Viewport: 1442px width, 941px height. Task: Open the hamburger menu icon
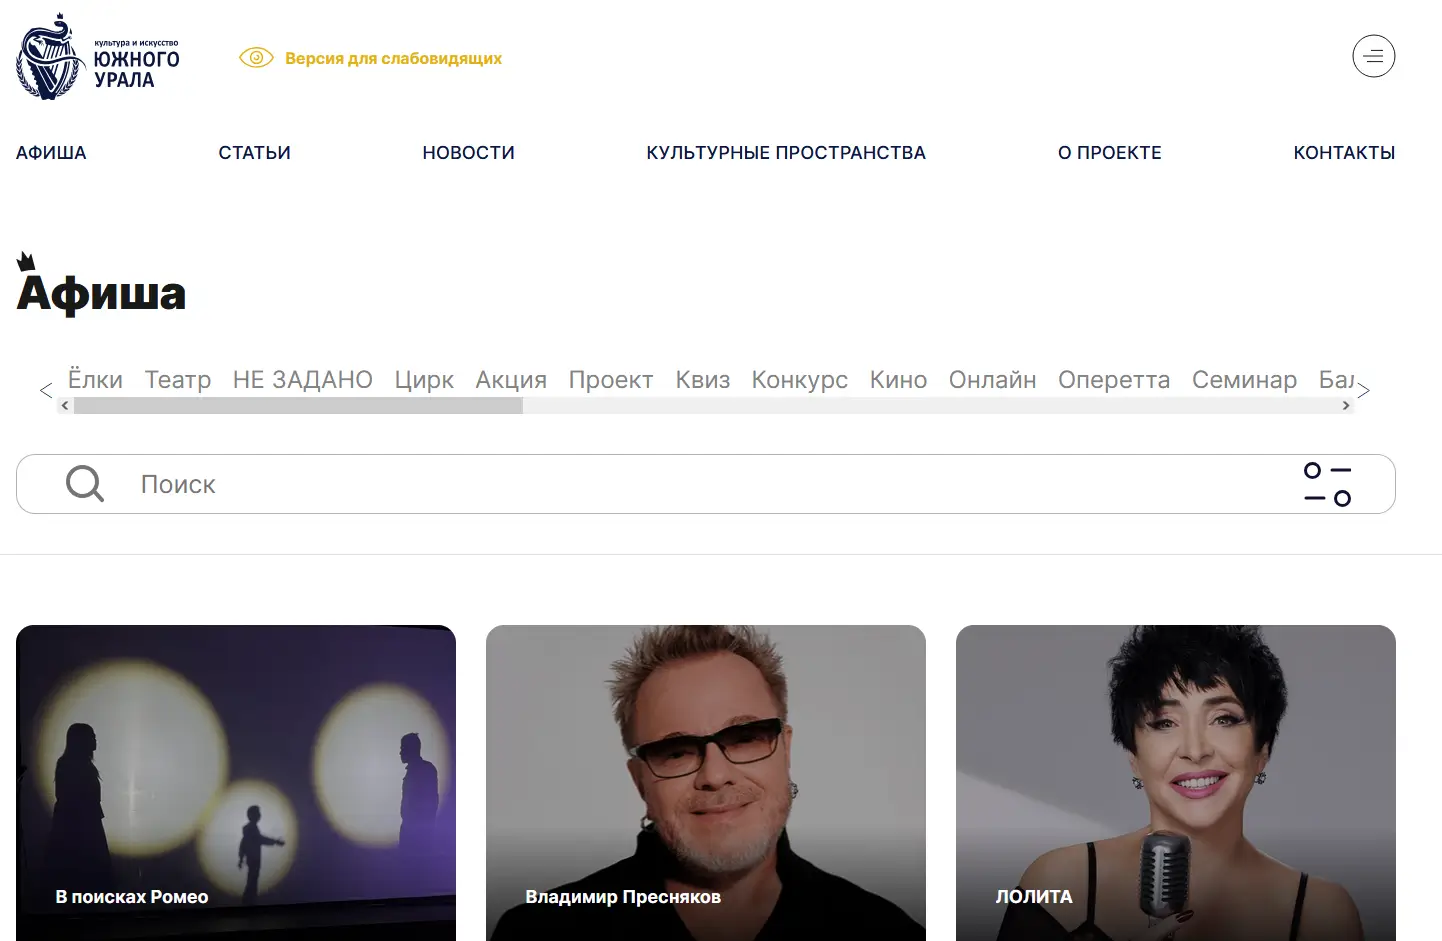(1373, 56)
